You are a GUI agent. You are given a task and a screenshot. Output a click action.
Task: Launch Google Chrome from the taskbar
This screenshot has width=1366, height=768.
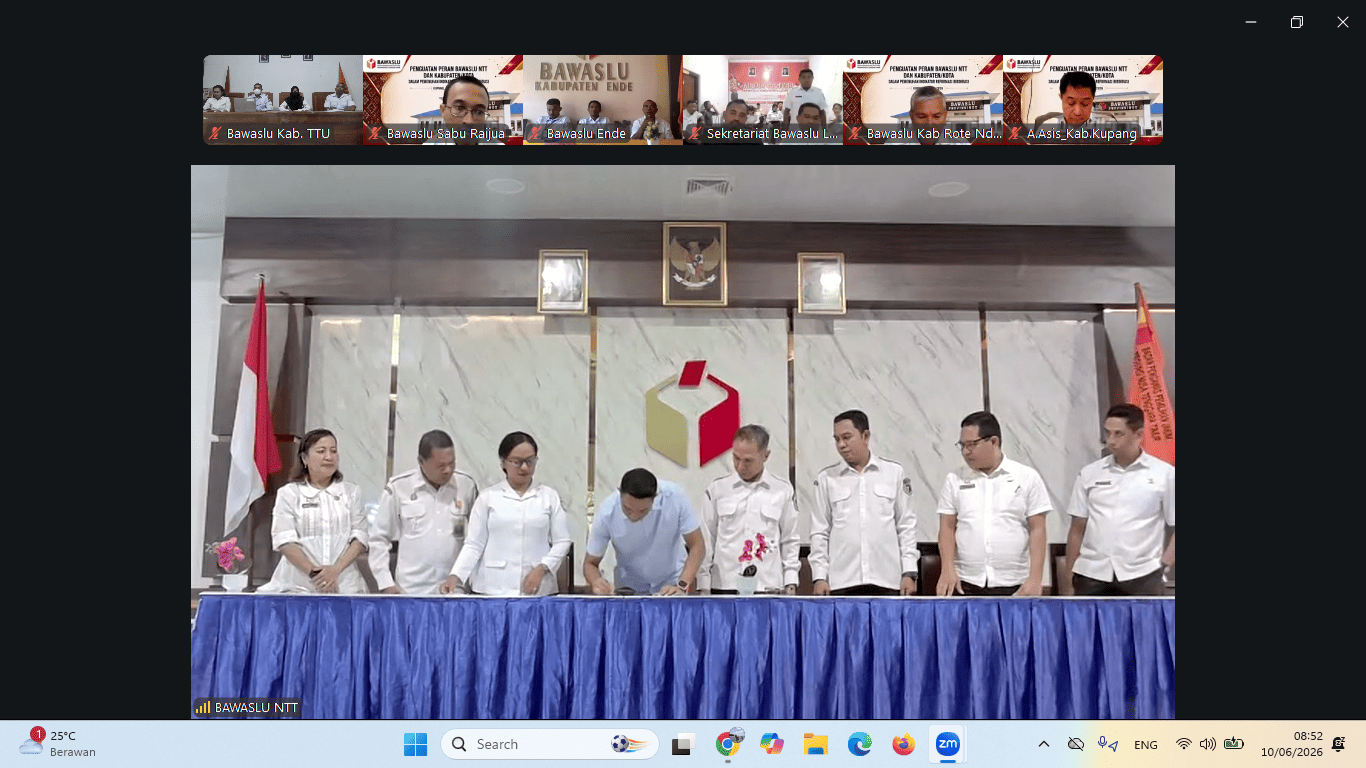click(x=728, y=744)
